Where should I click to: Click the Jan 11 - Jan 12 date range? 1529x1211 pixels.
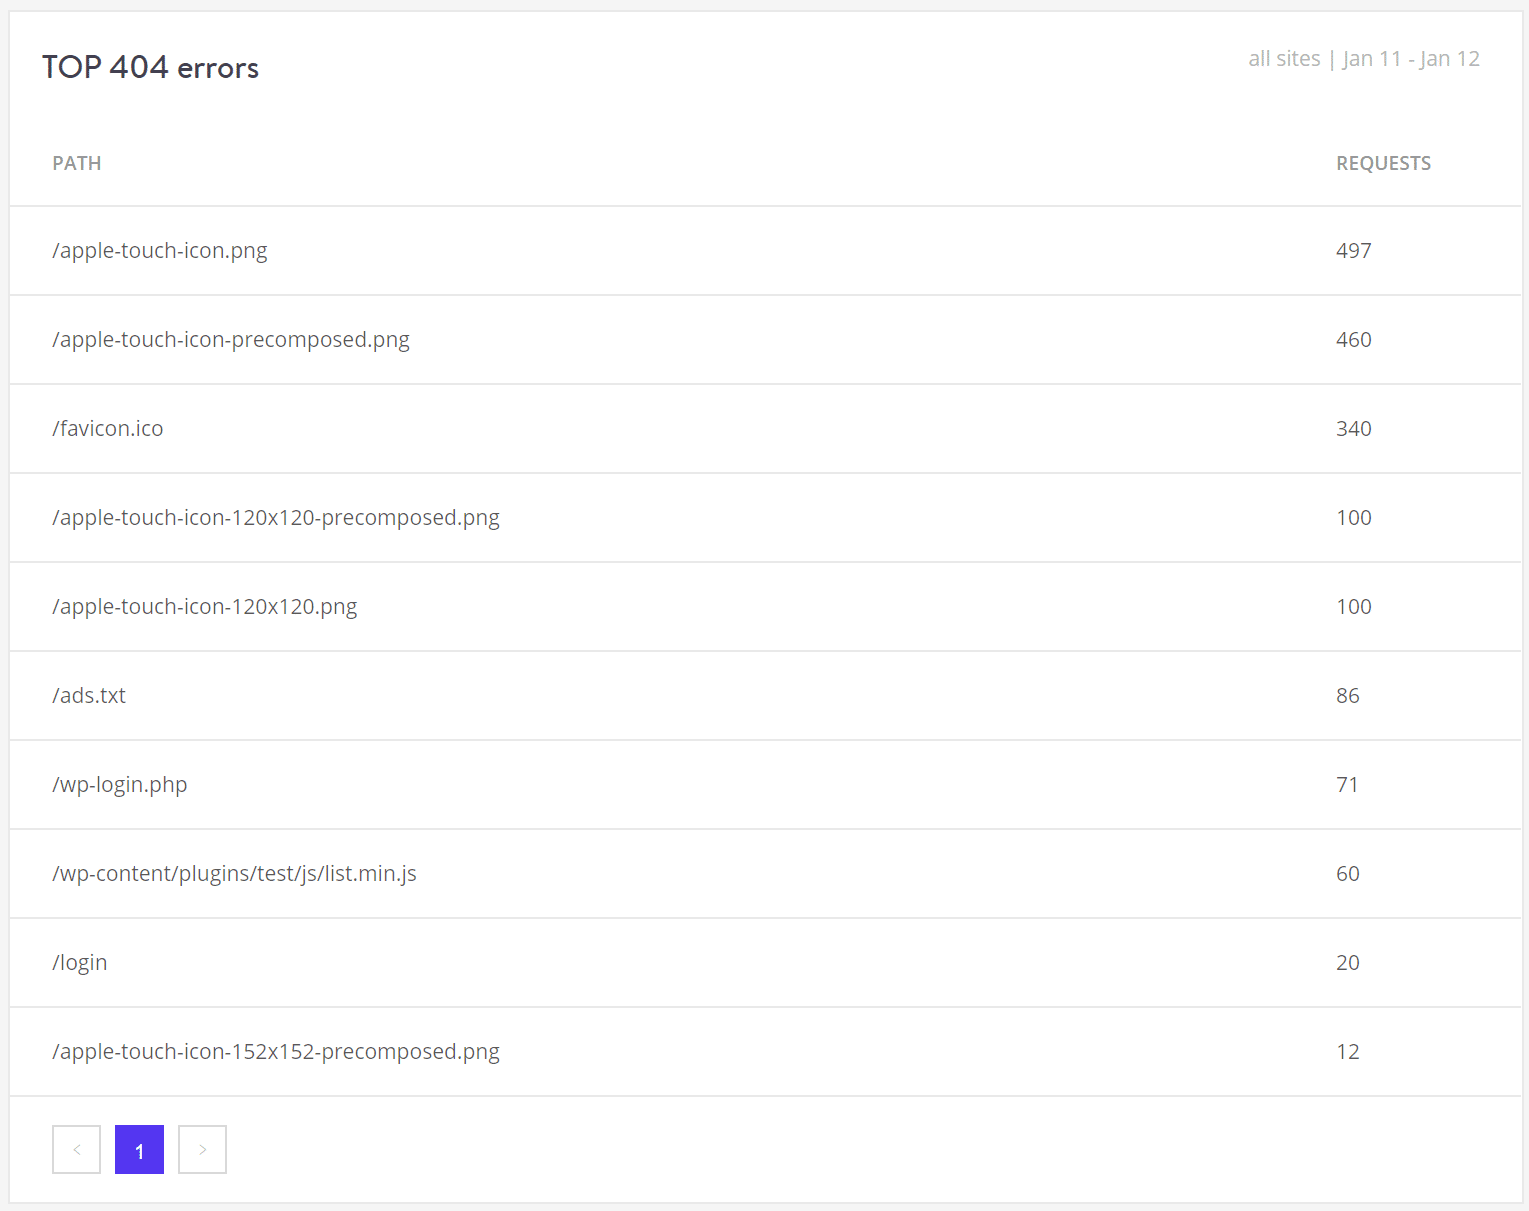coord(1411,58)
